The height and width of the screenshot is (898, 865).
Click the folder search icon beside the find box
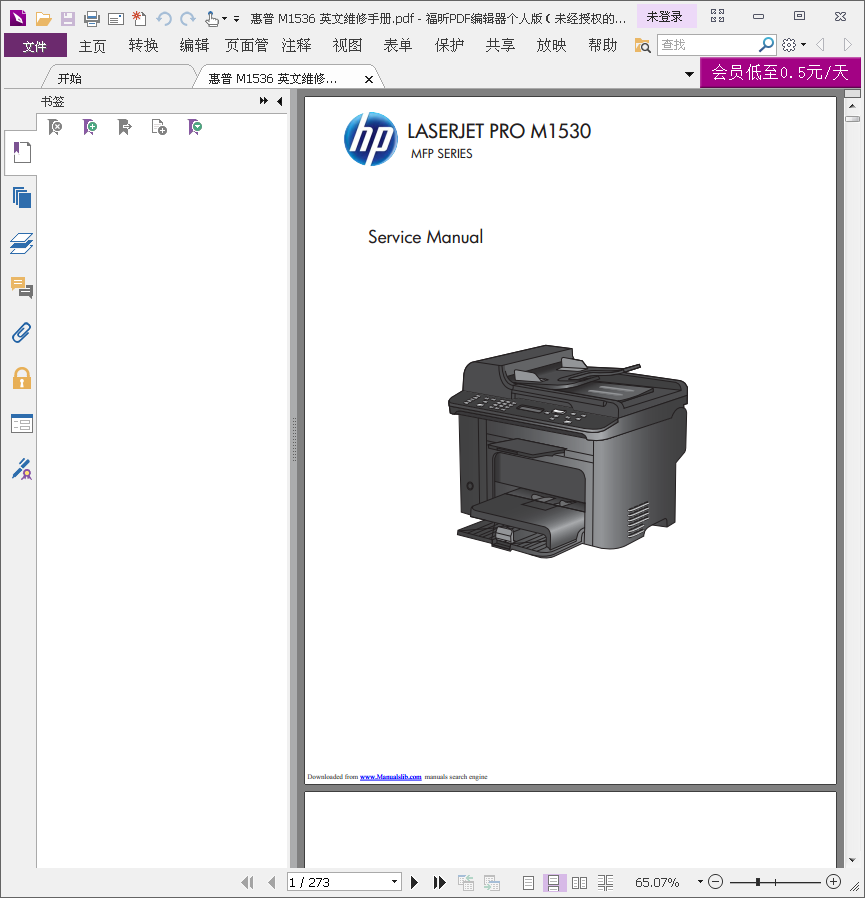pos(642,45)
